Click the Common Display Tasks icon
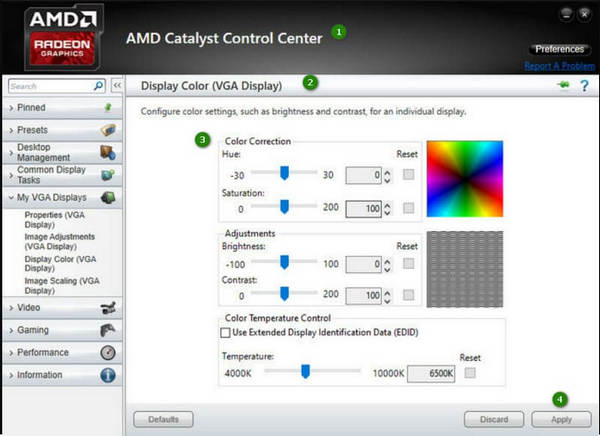 tap(108, 175)
